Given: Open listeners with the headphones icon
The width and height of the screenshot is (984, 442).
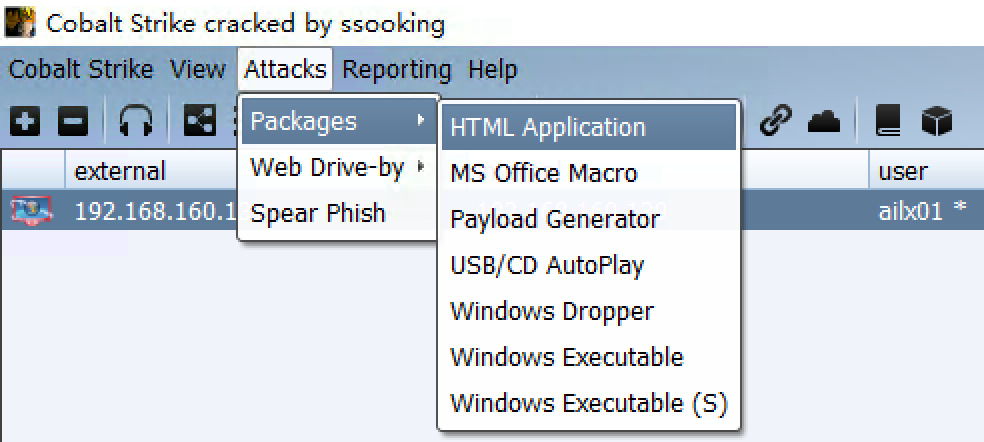Looking at the screenshot, I should (x=136, y=122).
